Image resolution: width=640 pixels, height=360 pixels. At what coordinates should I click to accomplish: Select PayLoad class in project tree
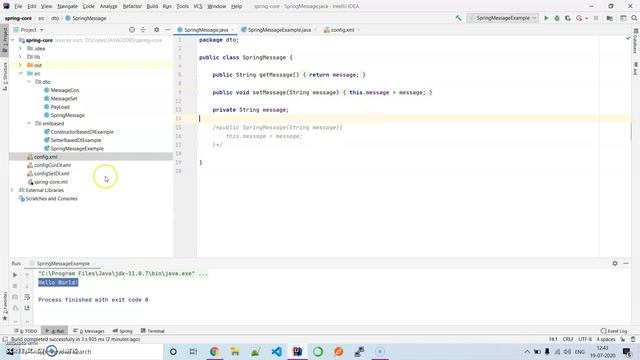(x=60, y=107)
